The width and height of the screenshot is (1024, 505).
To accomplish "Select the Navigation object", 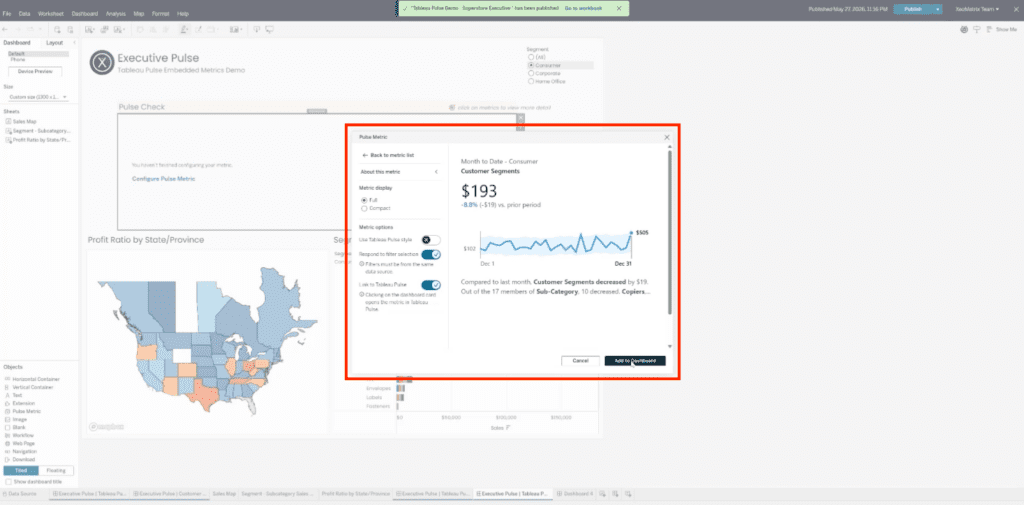I will pyautogui.click(x=21, y=451).
